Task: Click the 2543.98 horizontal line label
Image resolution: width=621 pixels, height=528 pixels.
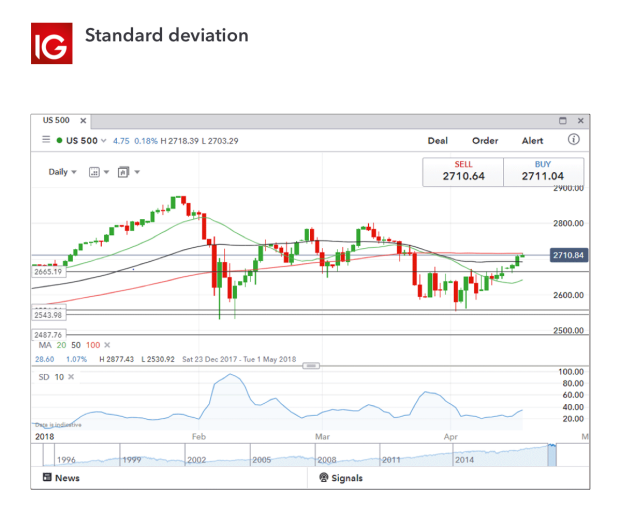Action: (x=48, y=315)
